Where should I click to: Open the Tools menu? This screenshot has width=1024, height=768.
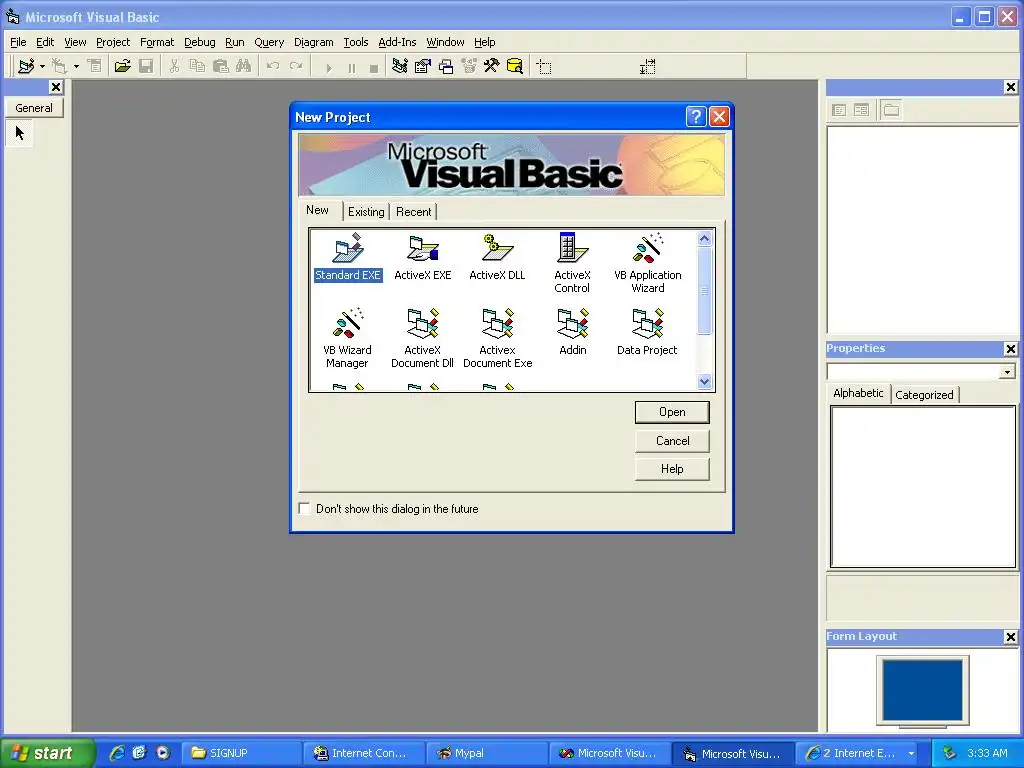tap(356, 42)
